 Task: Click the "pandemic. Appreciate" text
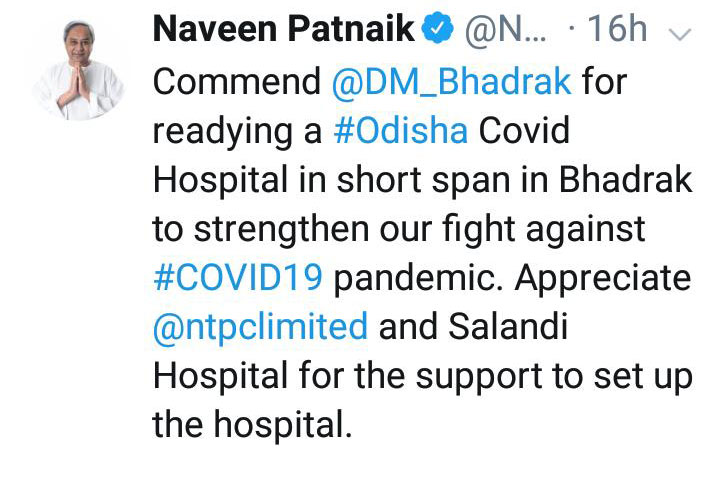click(x=511, y=275)
